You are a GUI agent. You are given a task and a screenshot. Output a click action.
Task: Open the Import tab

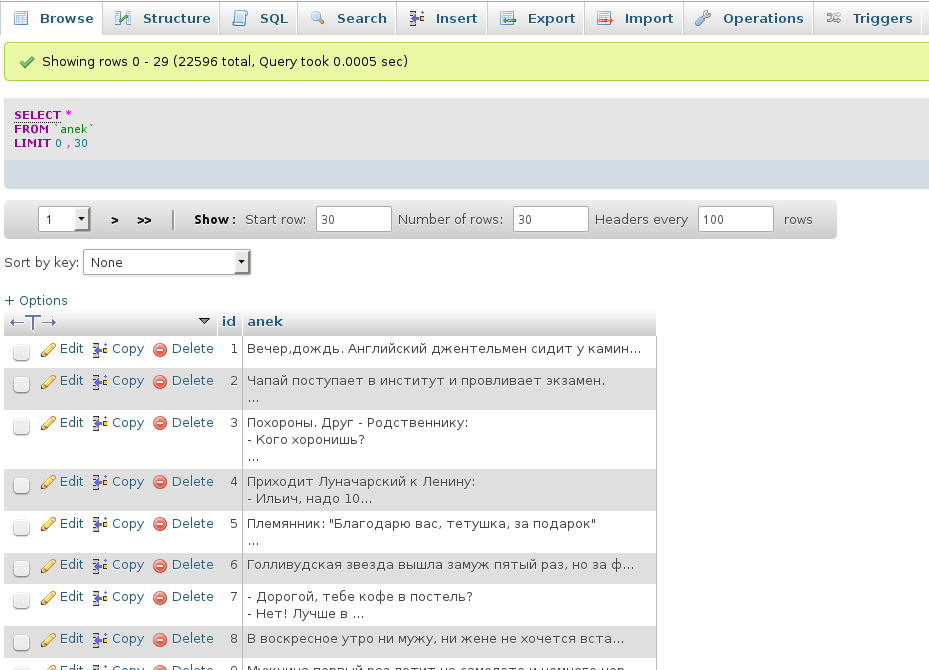635,18
